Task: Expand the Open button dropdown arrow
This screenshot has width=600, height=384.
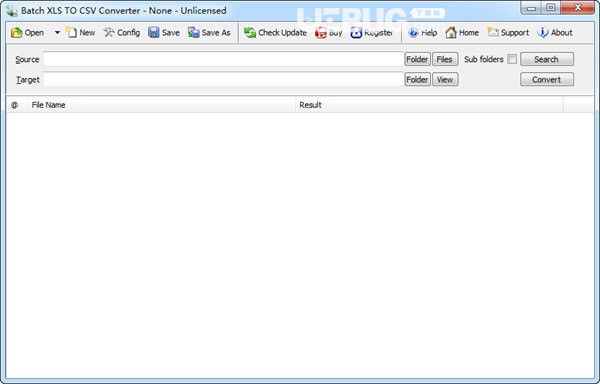Action: [x=57, y=33]
